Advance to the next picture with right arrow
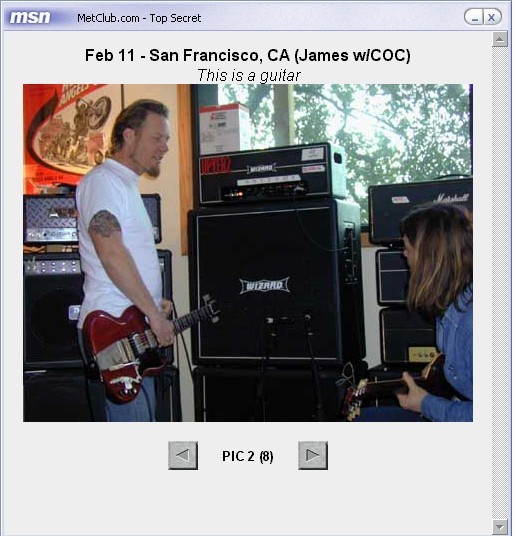The image size is (516, 536). 313,455
